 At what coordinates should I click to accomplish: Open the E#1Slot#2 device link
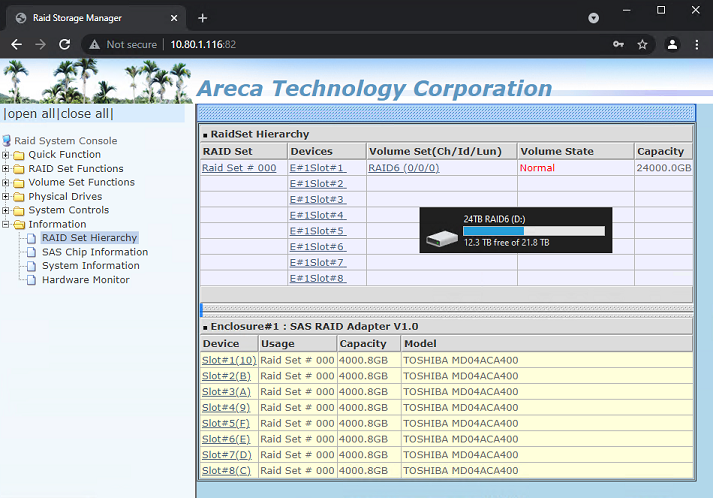(317, 184)
